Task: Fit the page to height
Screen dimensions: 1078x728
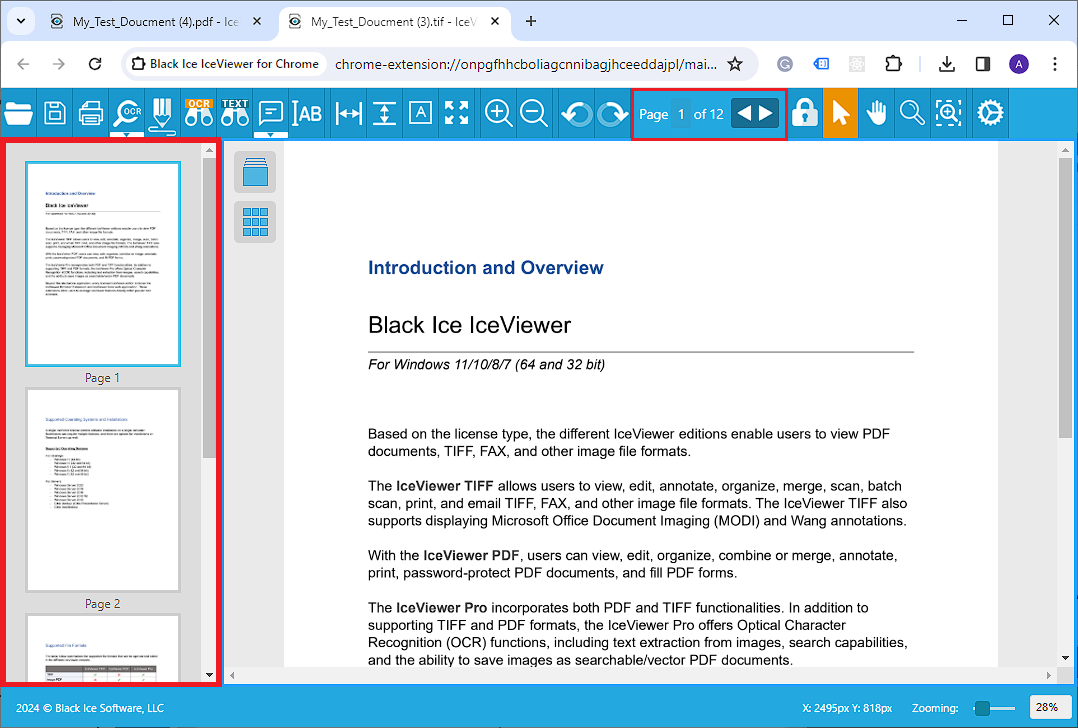Action: pyautogui.click(x=384, y=113)
